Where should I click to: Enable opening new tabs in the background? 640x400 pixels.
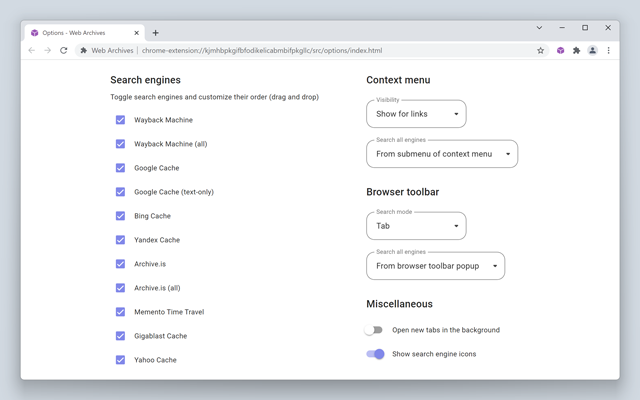tap(374, 330)
